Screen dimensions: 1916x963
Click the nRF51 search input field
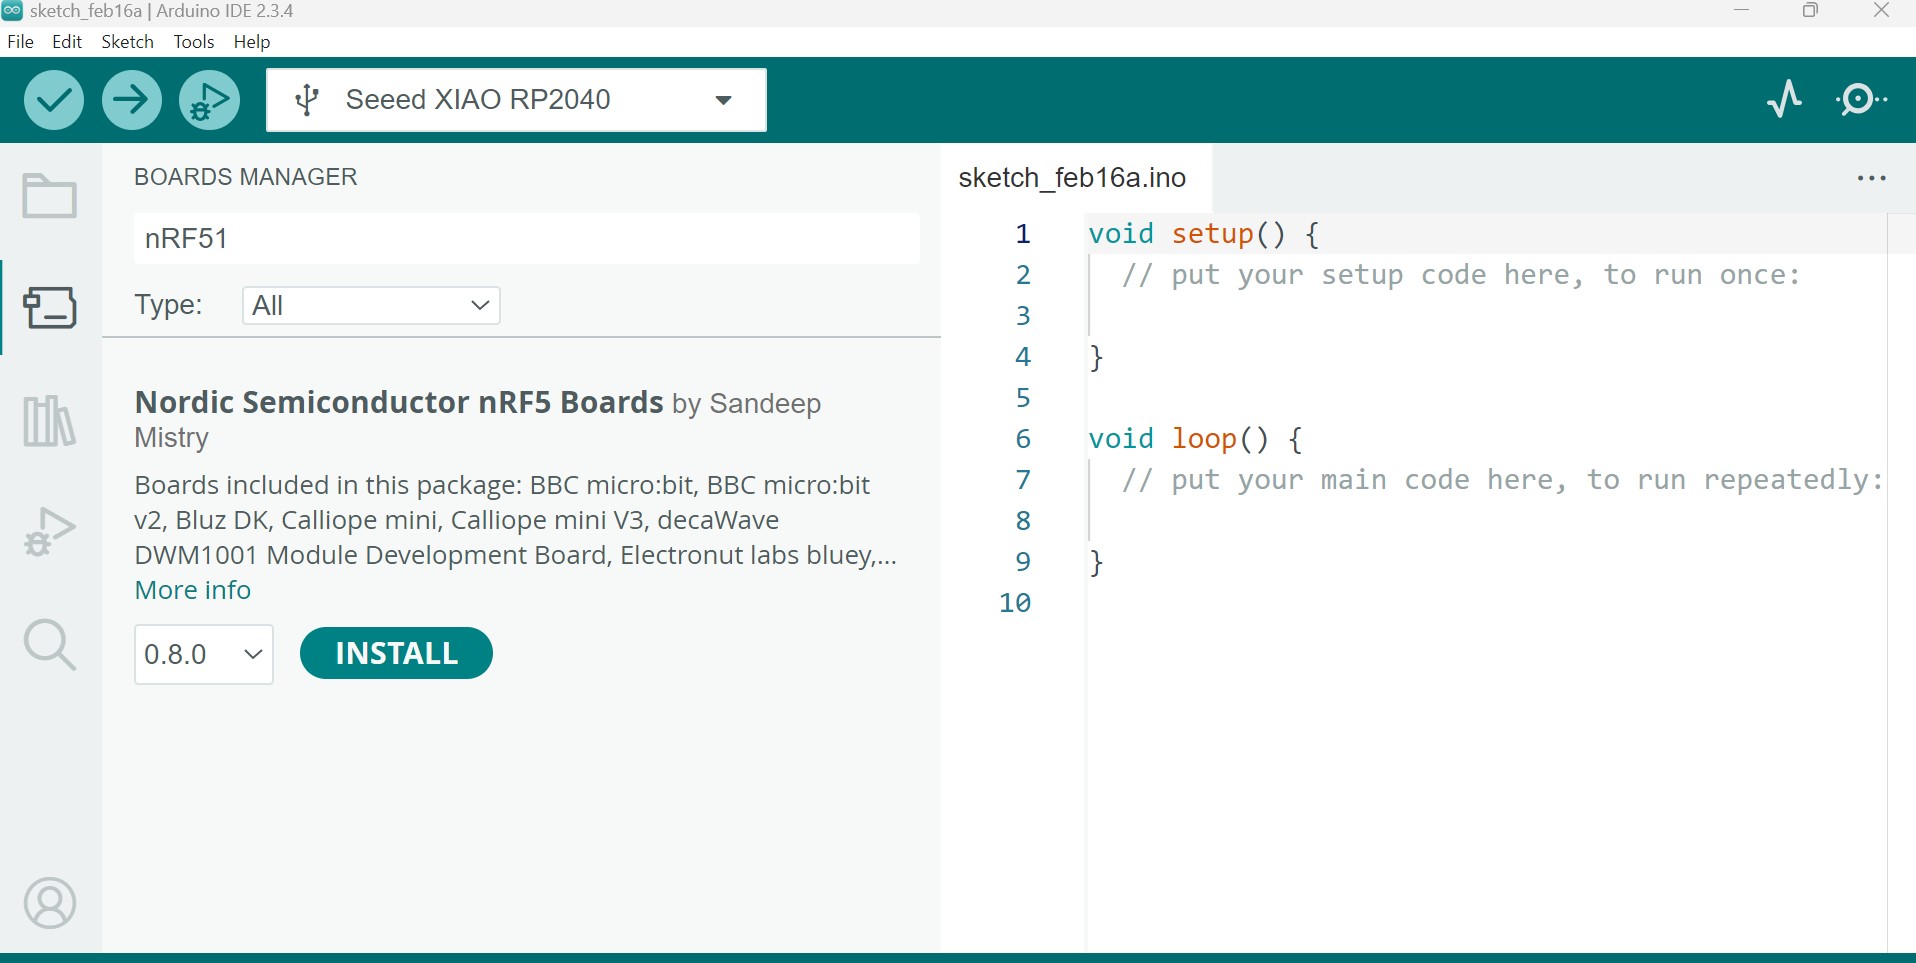point(527,238)
